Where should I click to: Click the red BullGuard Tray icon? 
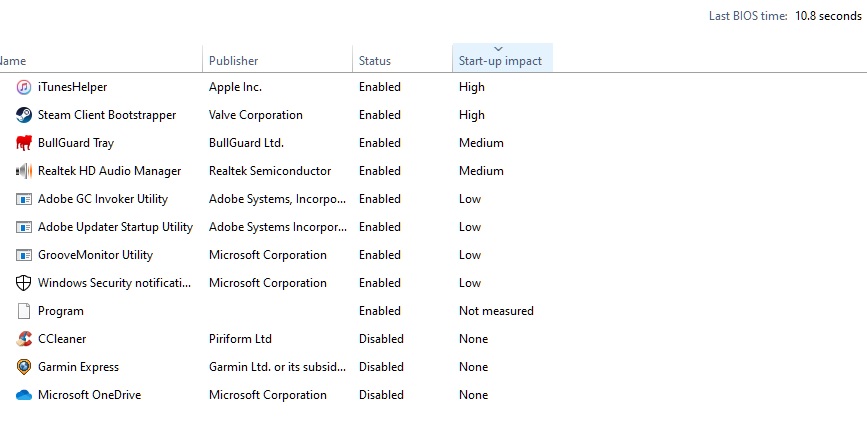click(x=23, y=143)
